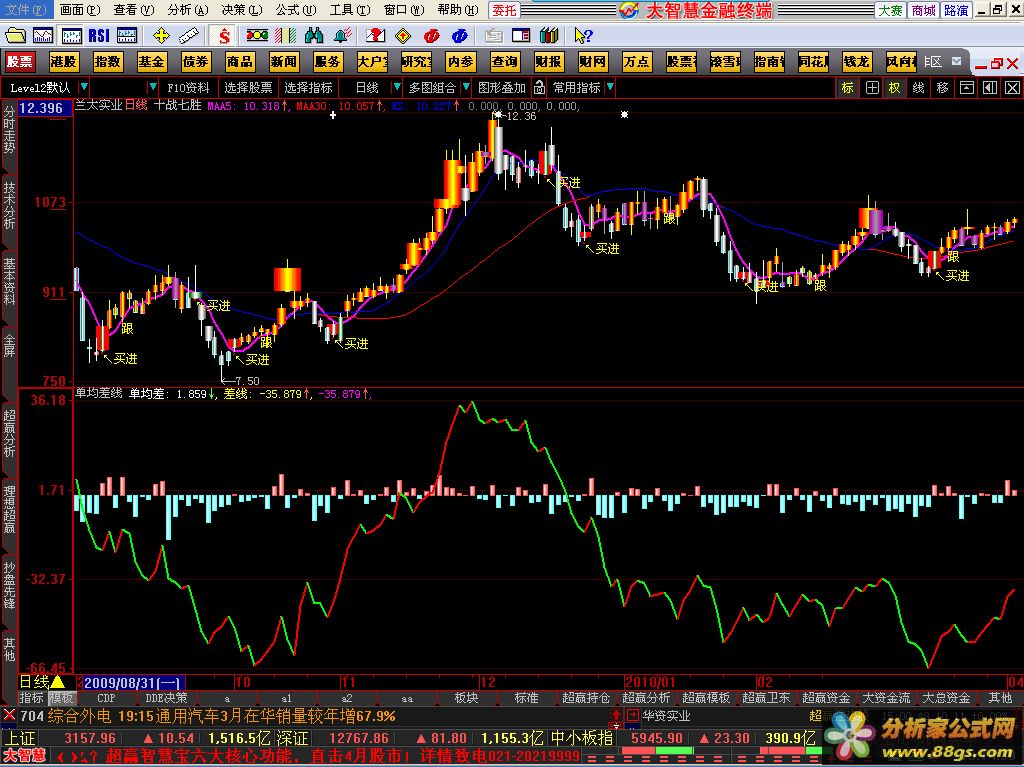
Task: Click the line chart toolbar icon
Action: coord(43,35)
